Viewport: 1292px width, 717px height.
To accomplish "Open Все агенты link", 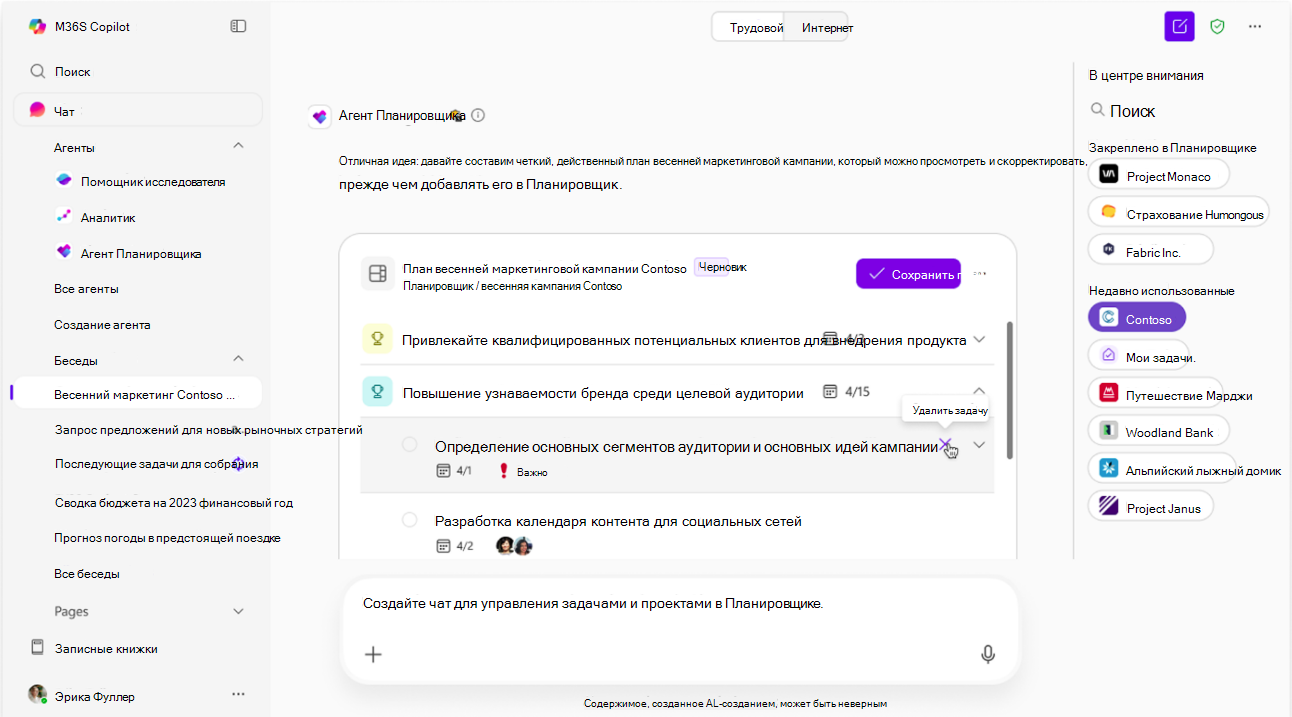I will pos(86,288).
